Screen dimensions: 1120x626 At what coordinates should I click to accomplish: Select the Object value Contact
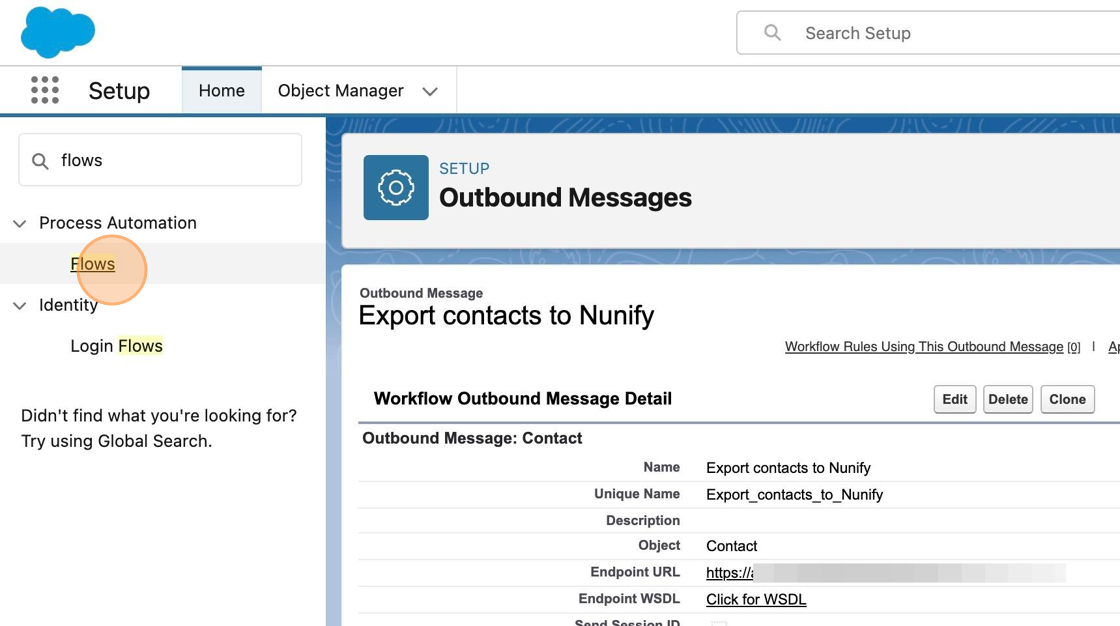tap(731, 546)
